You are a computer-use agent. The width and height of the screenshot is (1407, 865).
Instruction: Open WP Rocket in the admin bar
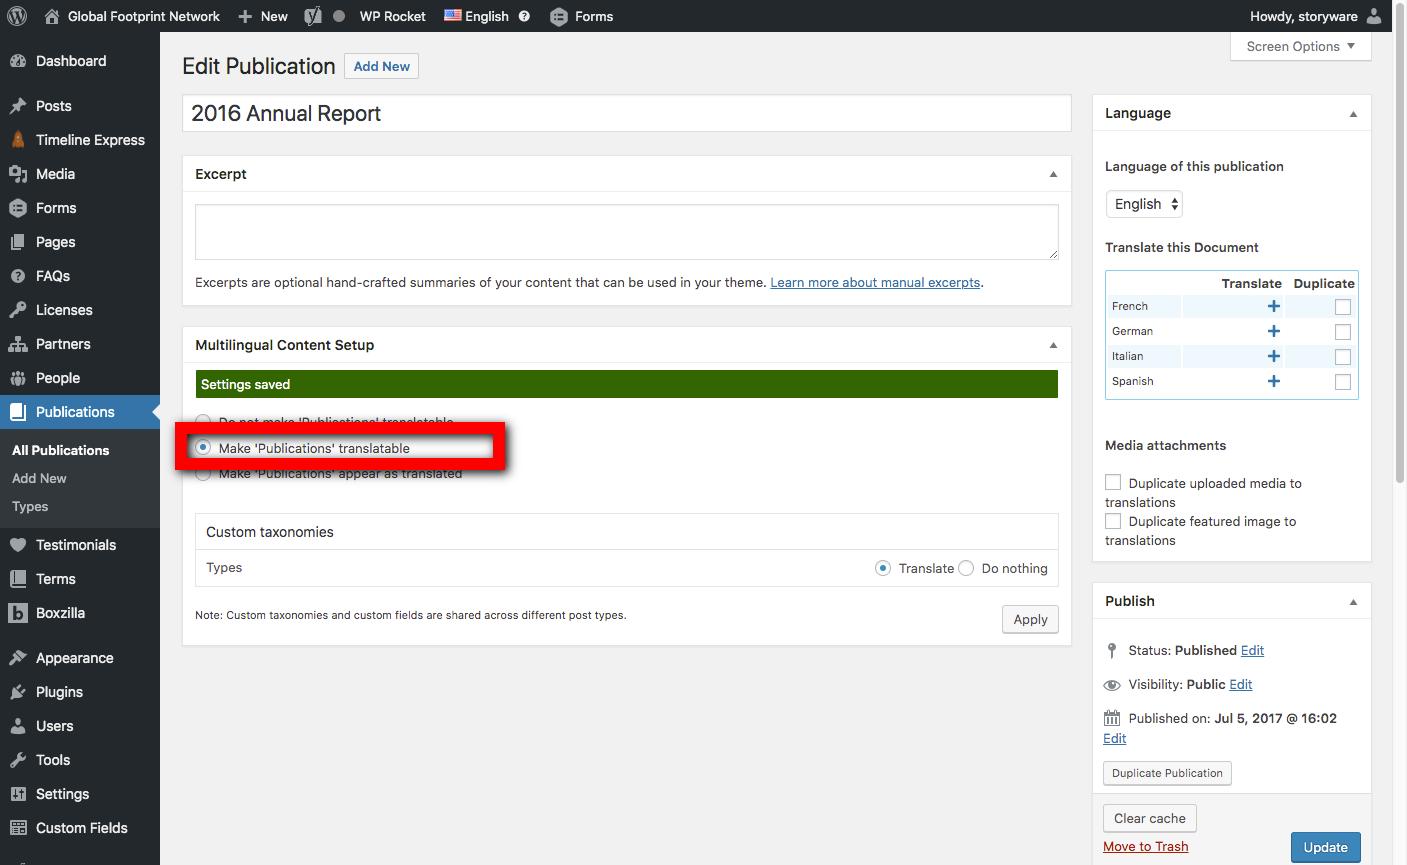pyautogui.click(x=392, y=16)
